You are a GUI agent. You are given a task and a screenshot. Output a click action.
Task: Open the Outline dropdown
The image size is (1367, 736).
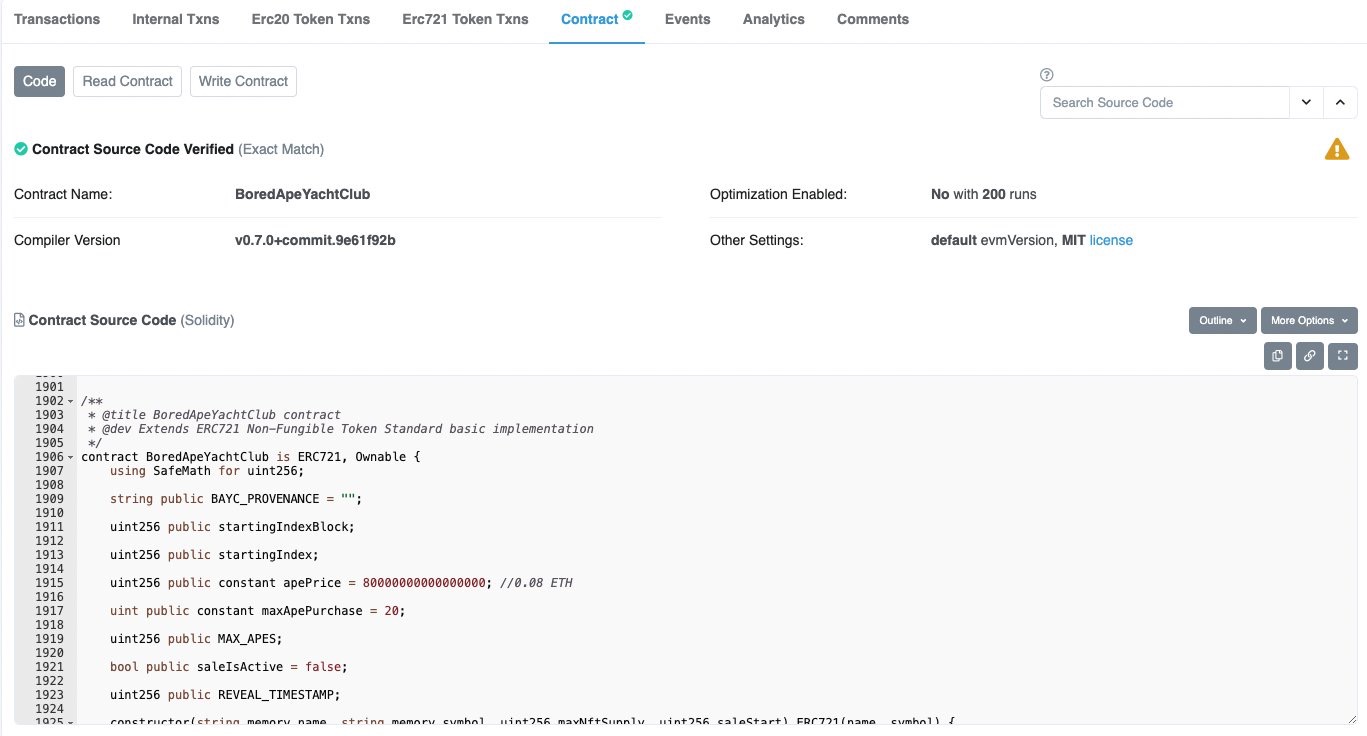click(x=1222, y=320)
